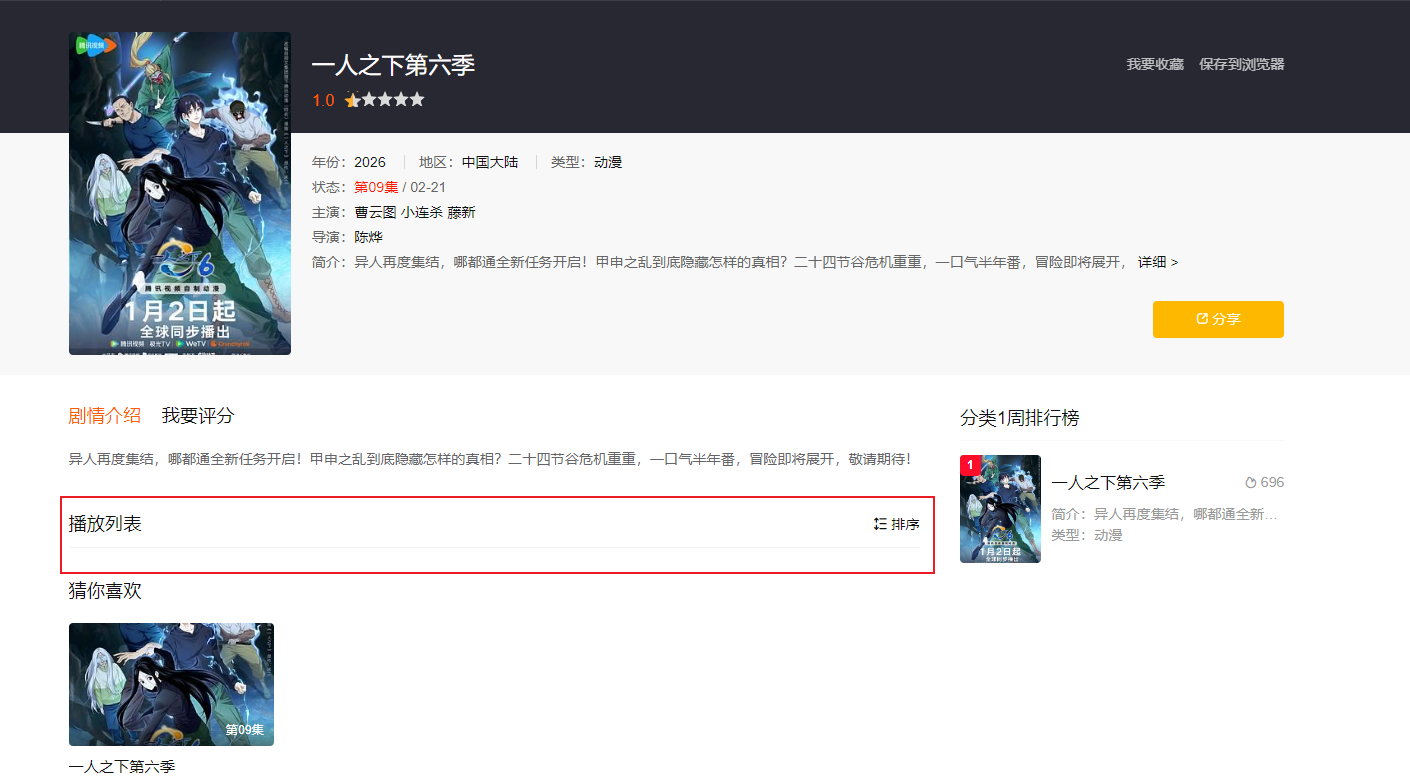Open the 详细 > synopsis link
Image resolution: width=1410 pixels, height=782 pixels.
click(1158, 262)
